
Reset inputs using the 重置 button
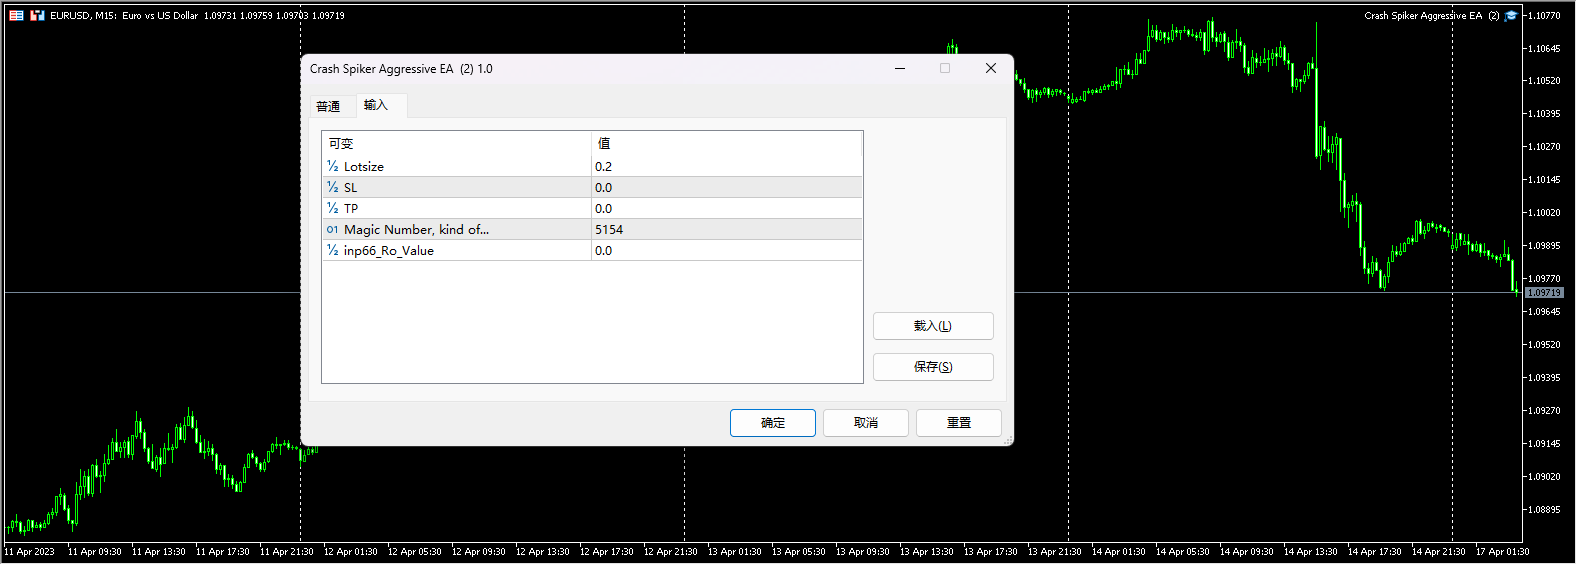(958, 423)
